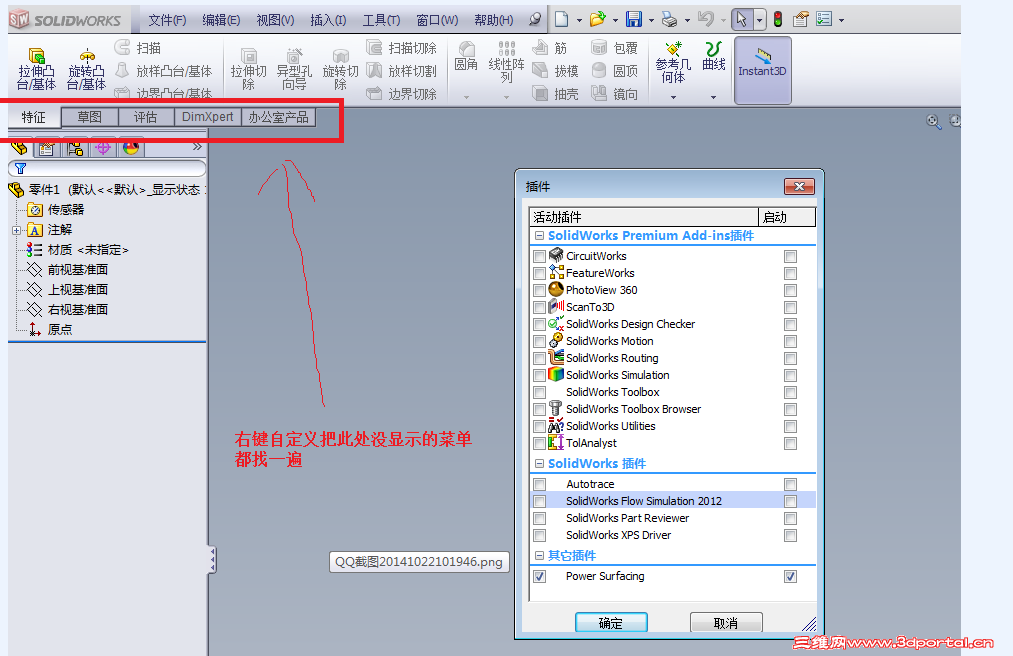Click the feature tree filter field
This screenshot has width=1013, height=656.
[107, 169]
